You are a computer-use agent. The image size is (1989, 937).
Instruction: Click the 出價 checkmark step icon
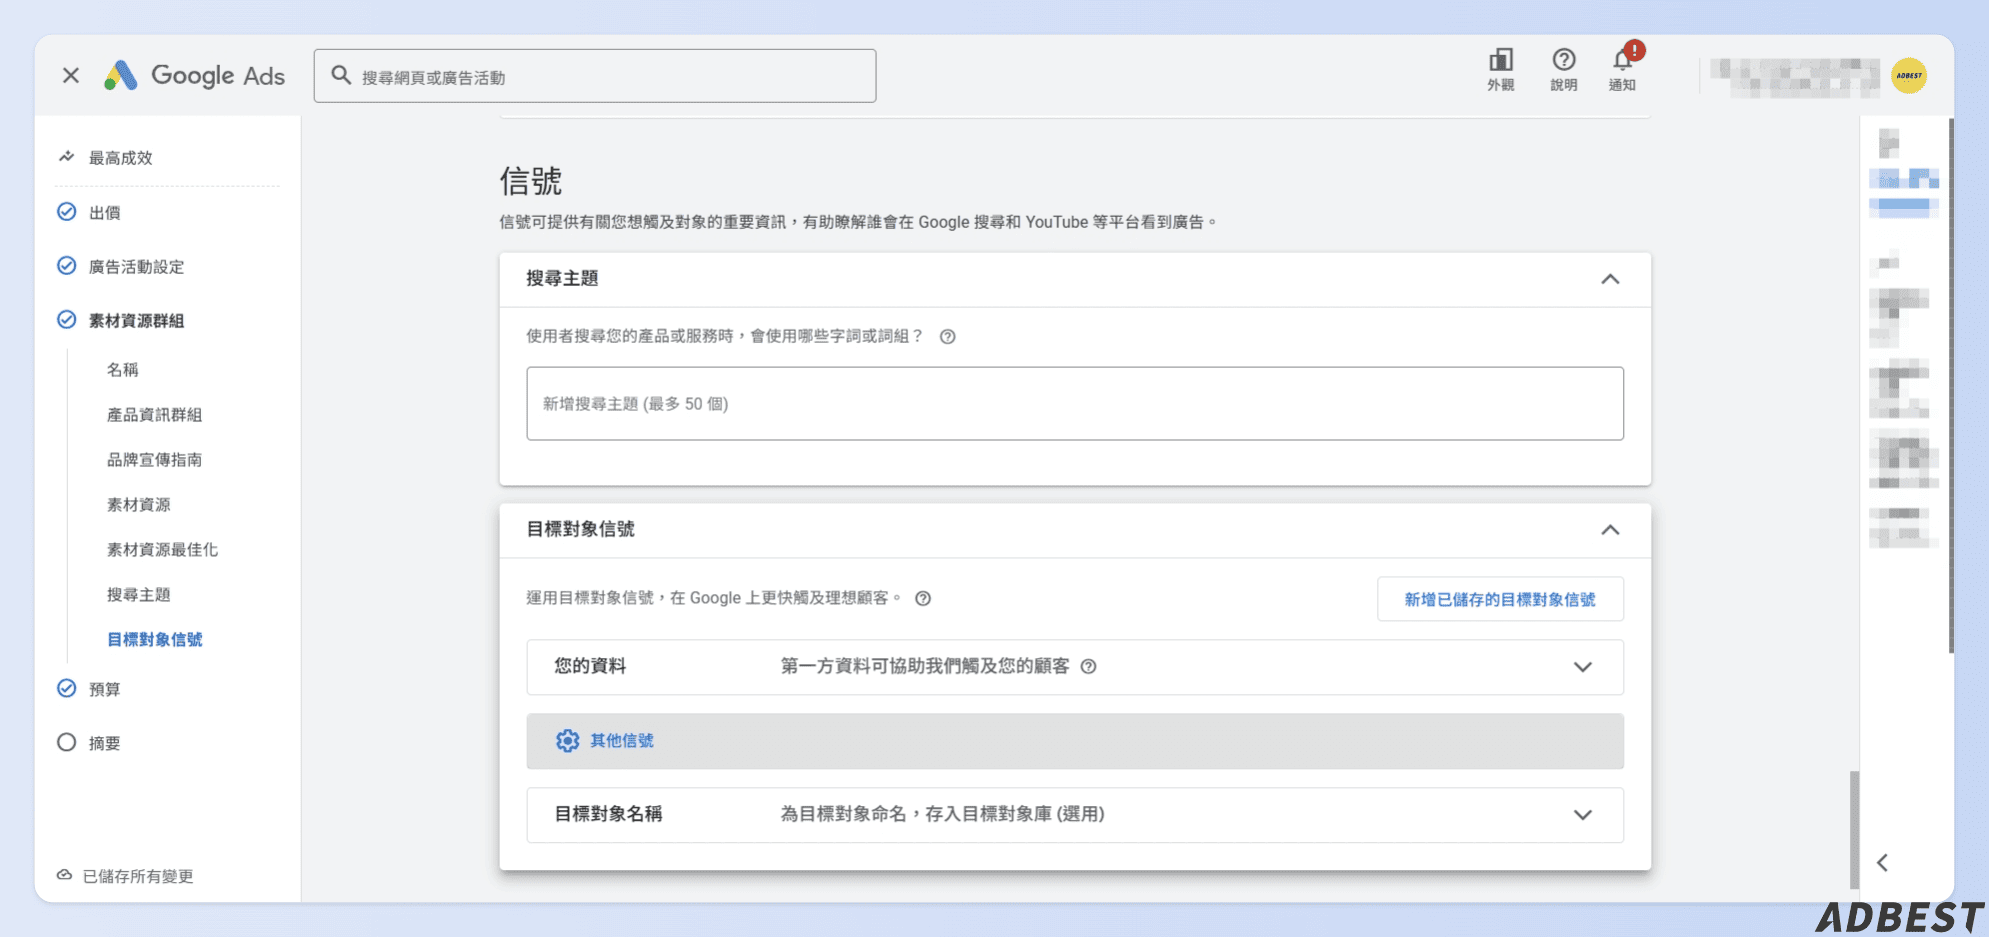click(67, 212)
